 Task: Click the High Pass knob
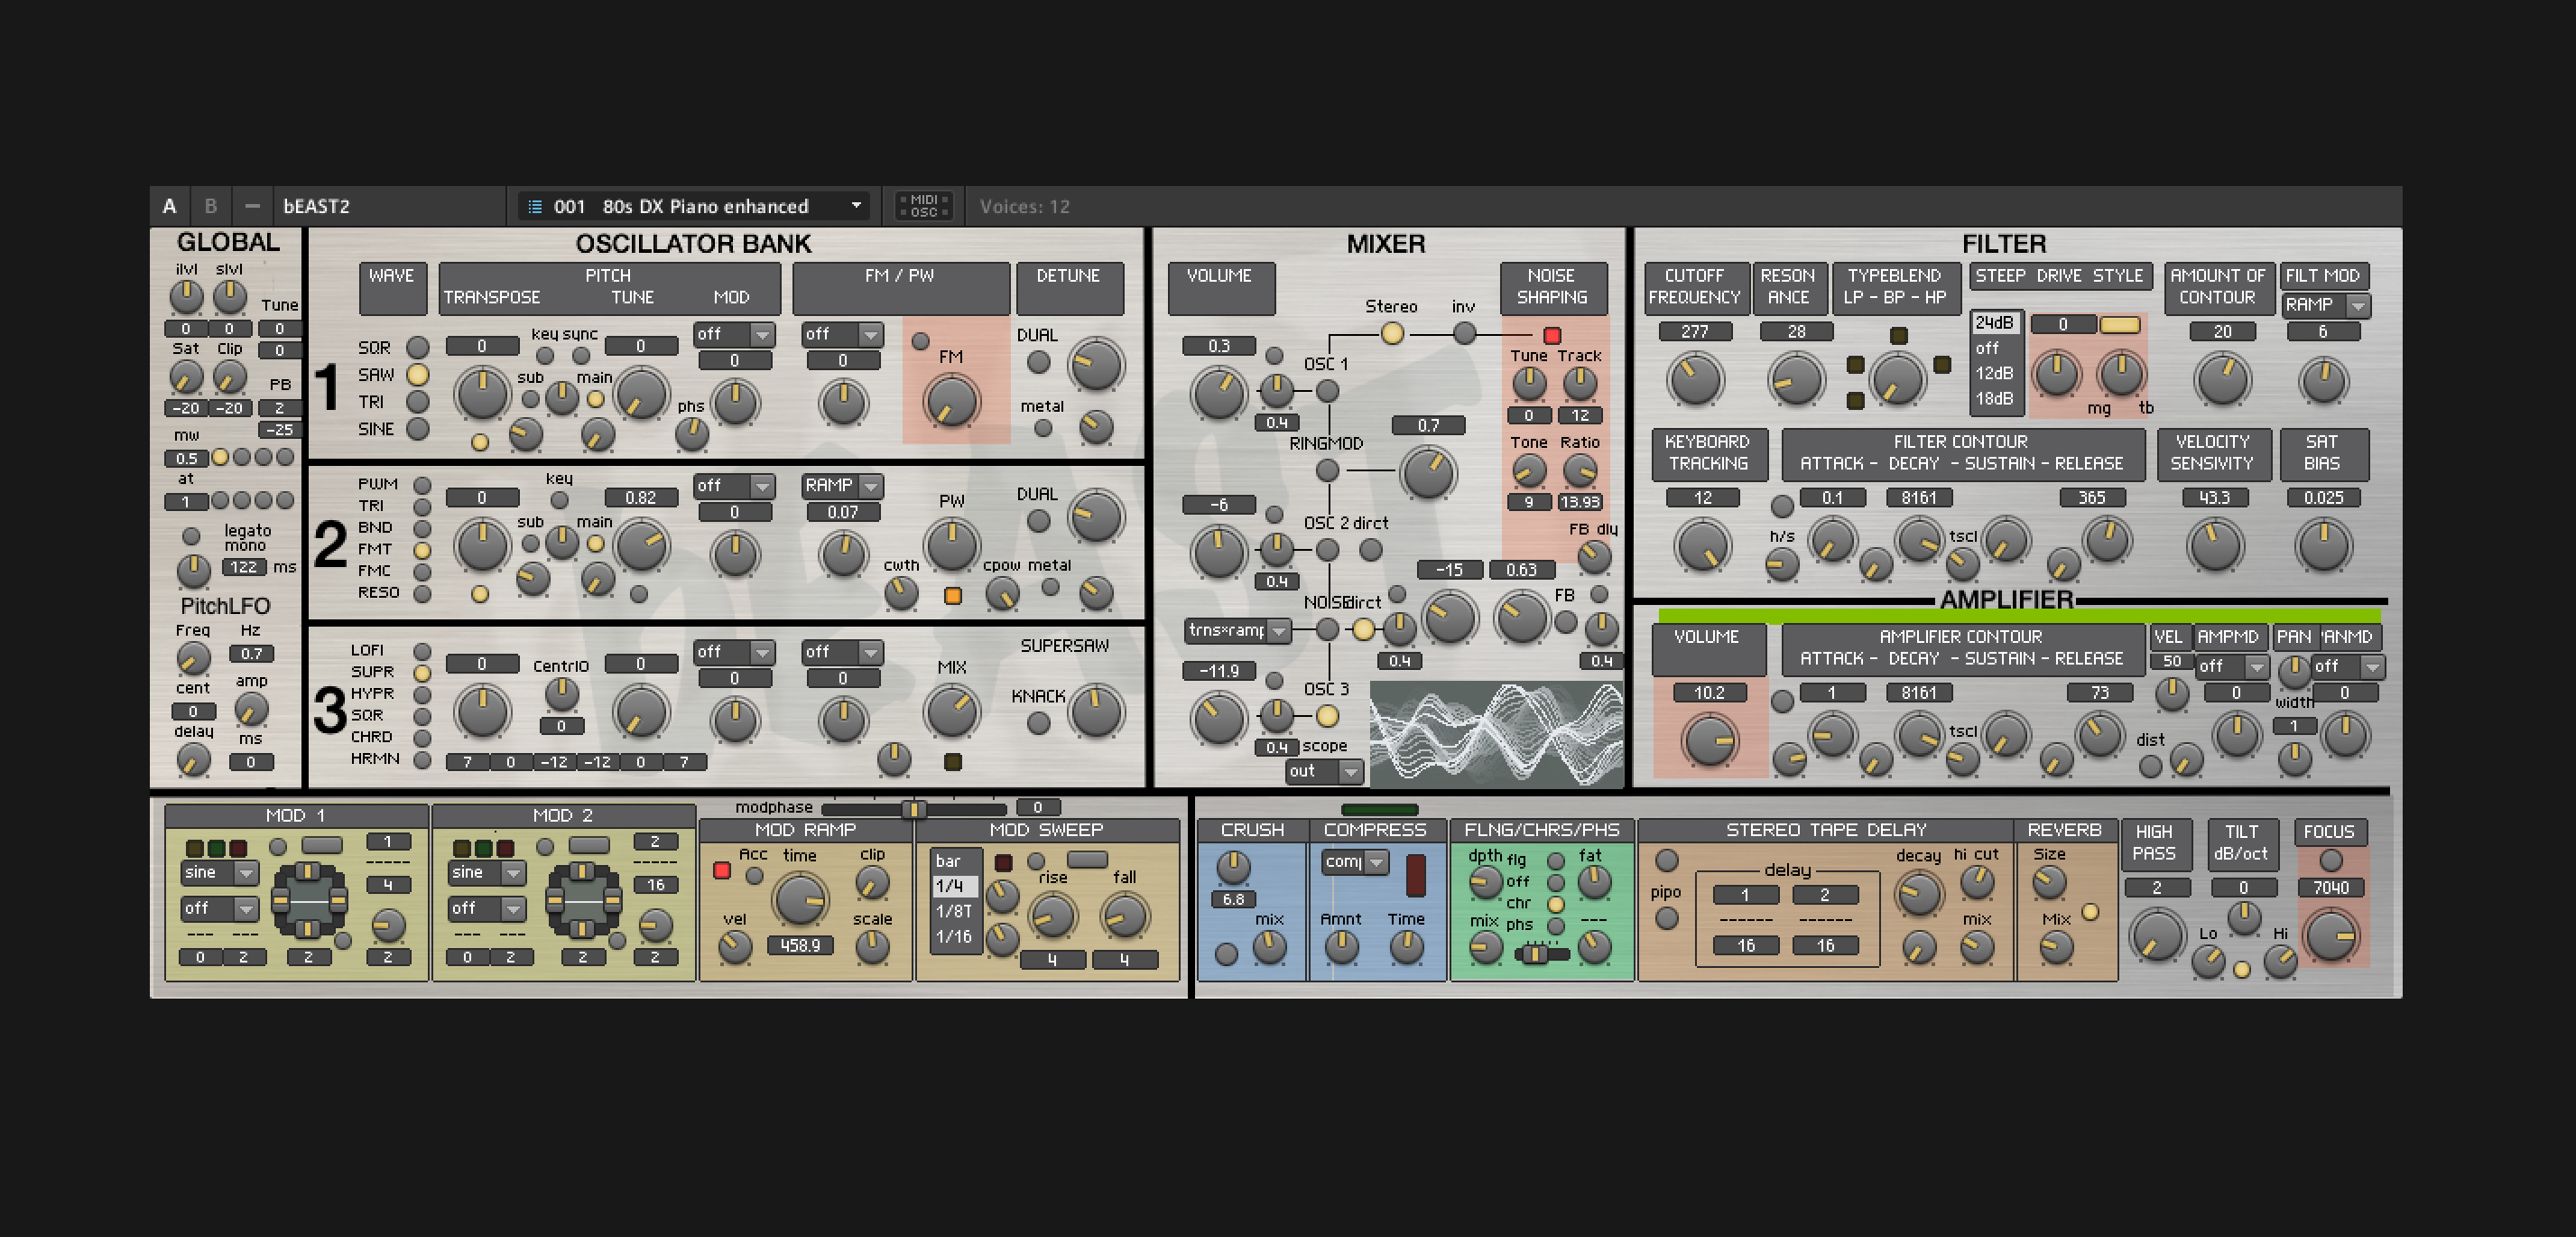pyautogui.click(x=2157, y=936)
